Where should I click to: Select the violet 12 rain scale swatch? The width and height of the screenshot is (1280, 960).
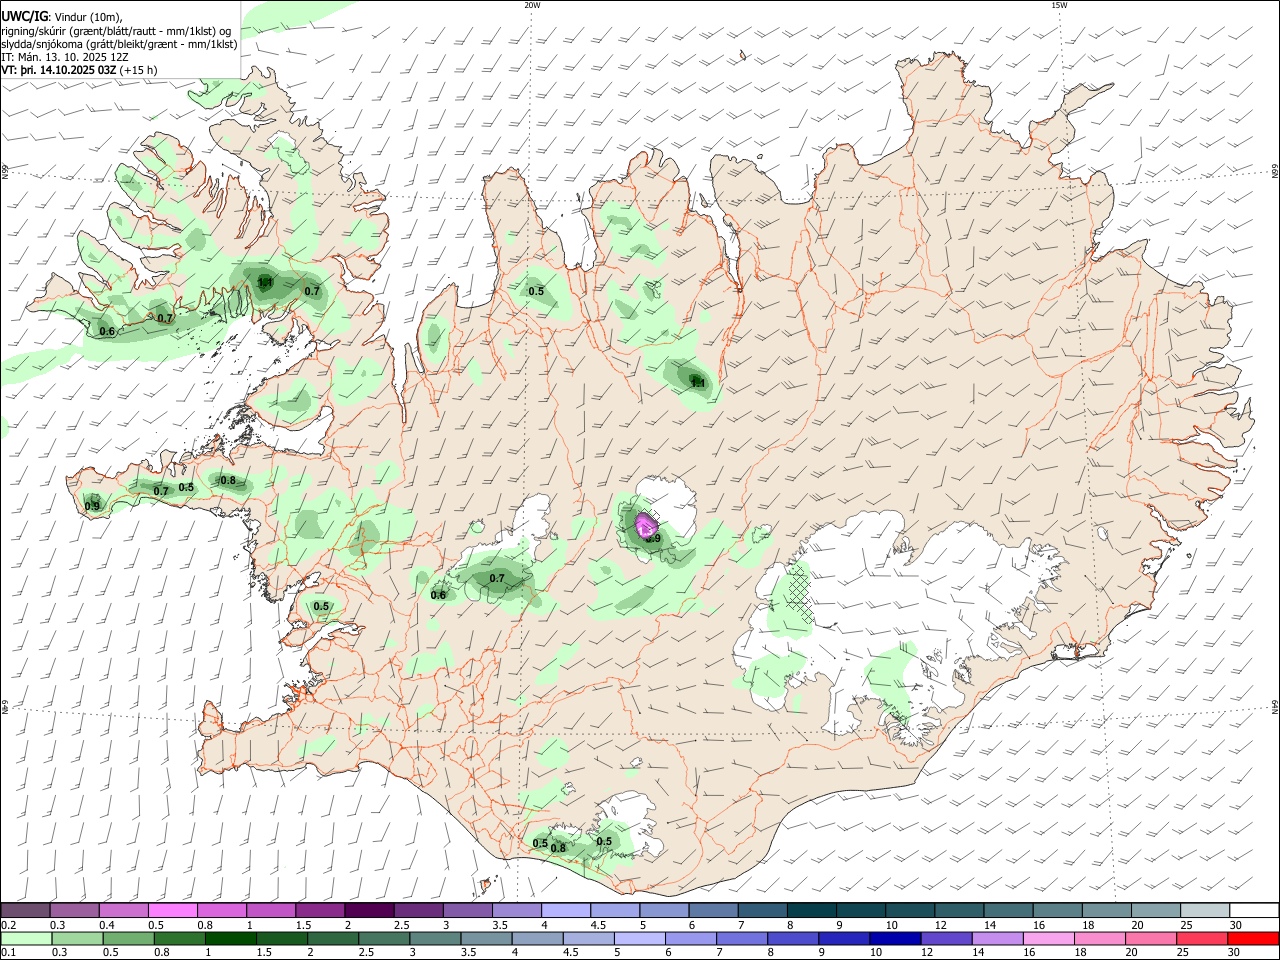[x=947, y=939]
